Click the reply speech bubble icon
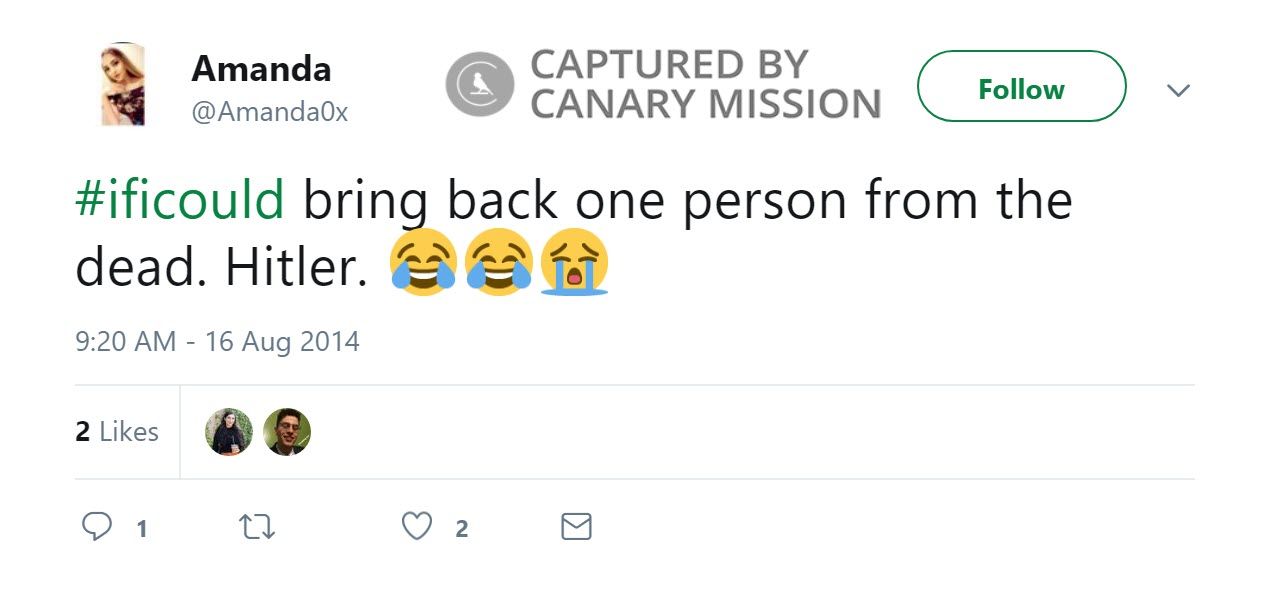This screenshot has height=600, width=1261. (96, 527)
